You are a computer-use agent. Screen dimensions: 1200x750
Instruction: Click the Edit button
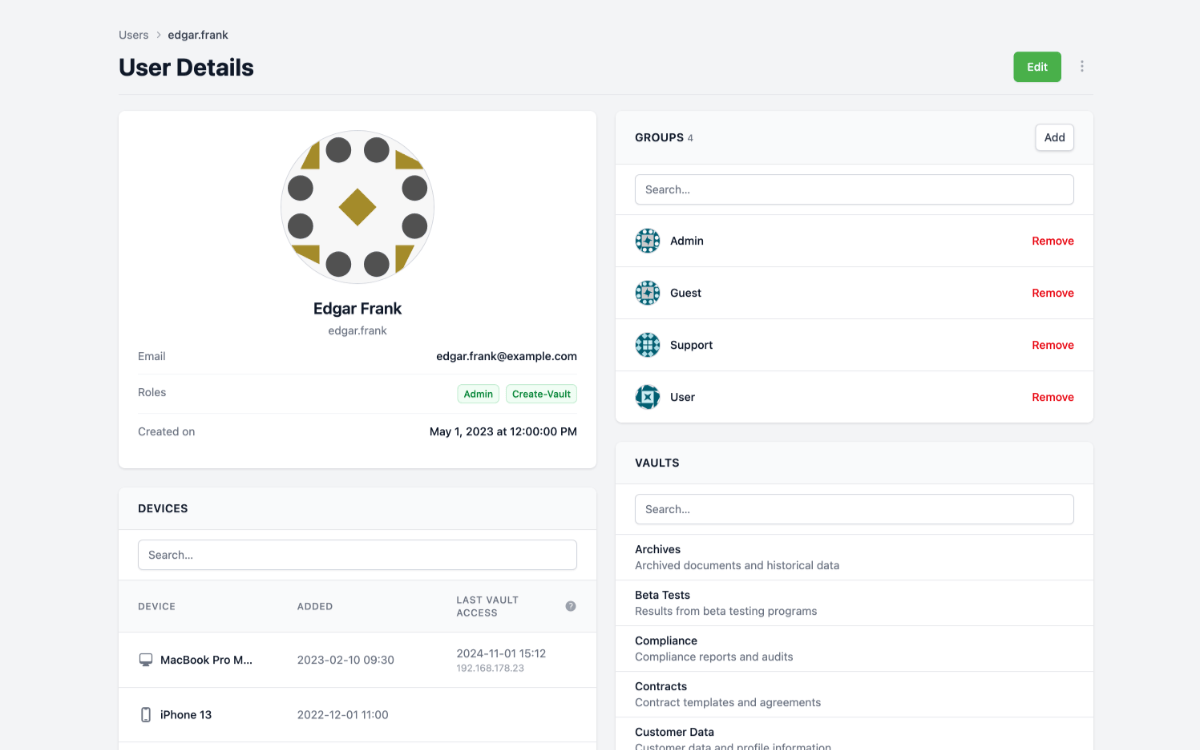pyautogui.click(x=1037, y=66)
